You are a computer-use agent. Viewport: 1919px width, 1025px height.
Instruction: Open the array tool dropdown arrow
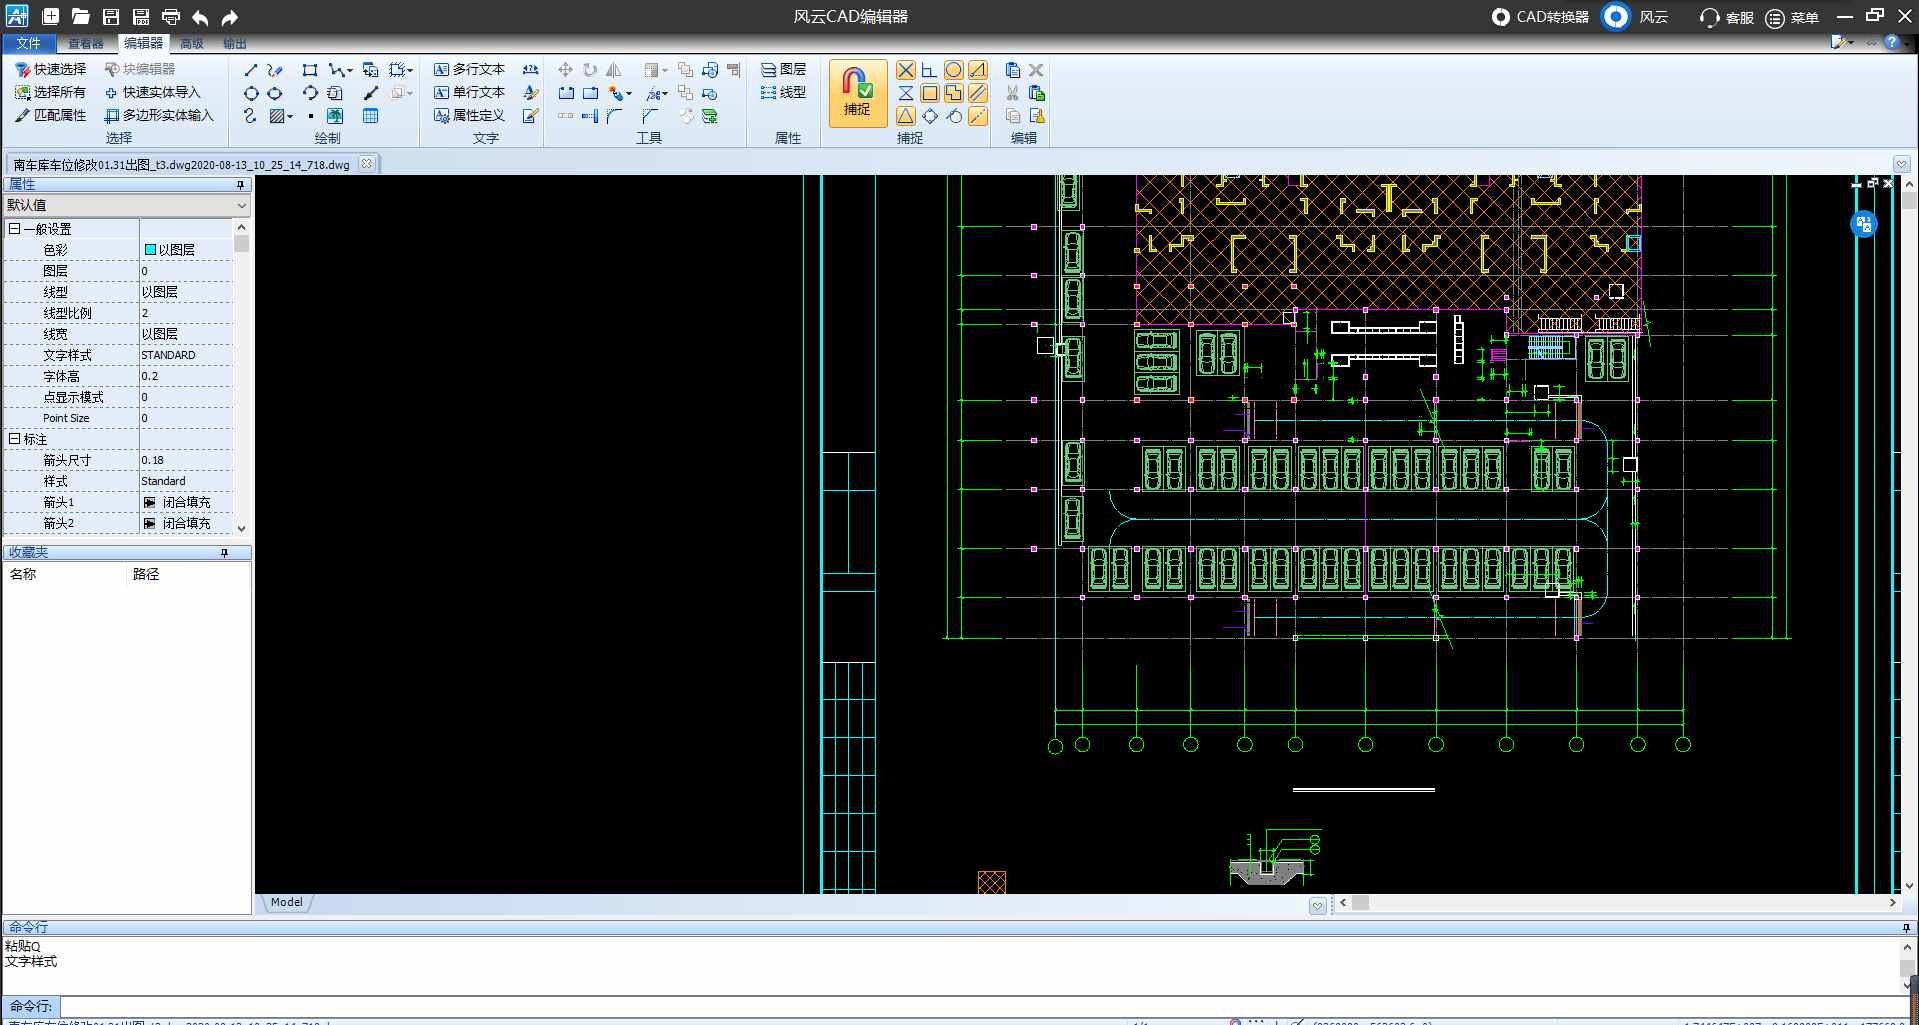[665, 71]
